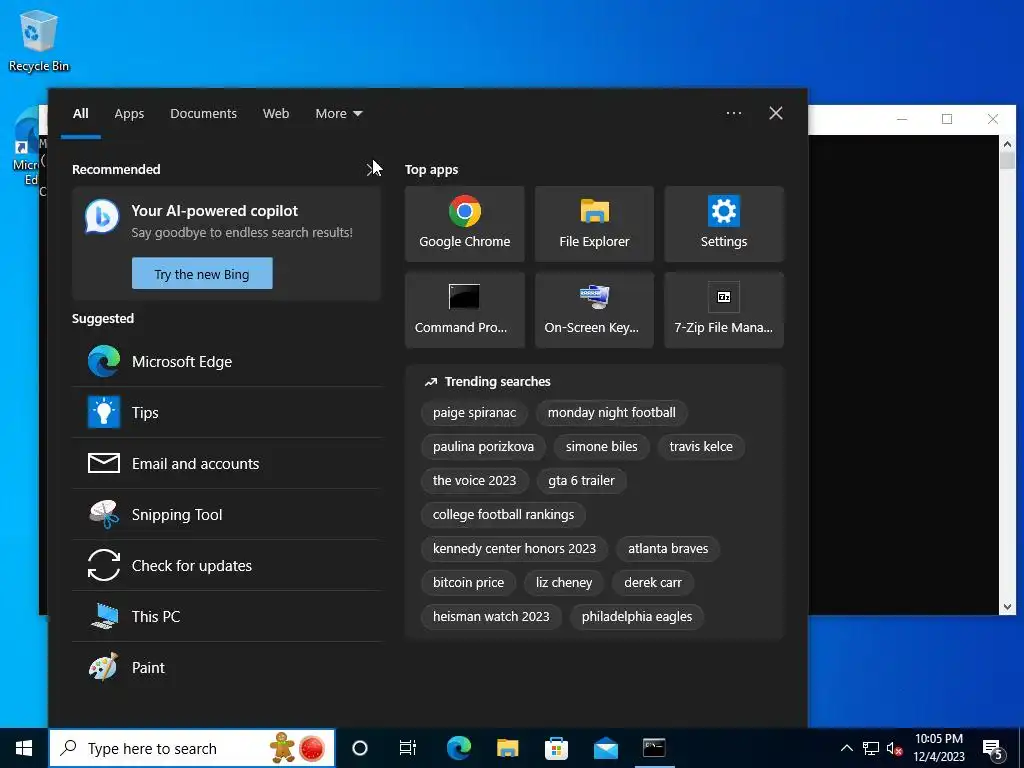
Task: Close the search panel
Action: [776, 113]
